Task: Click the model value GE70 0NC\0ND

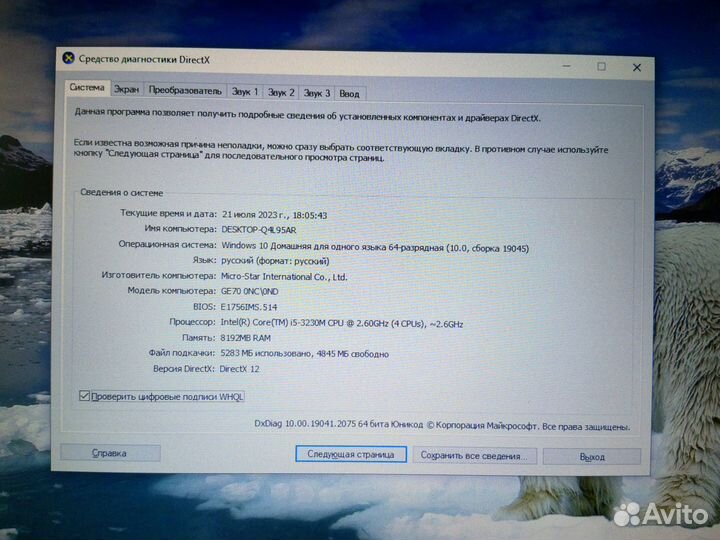Action: click(x=249, y=291)
